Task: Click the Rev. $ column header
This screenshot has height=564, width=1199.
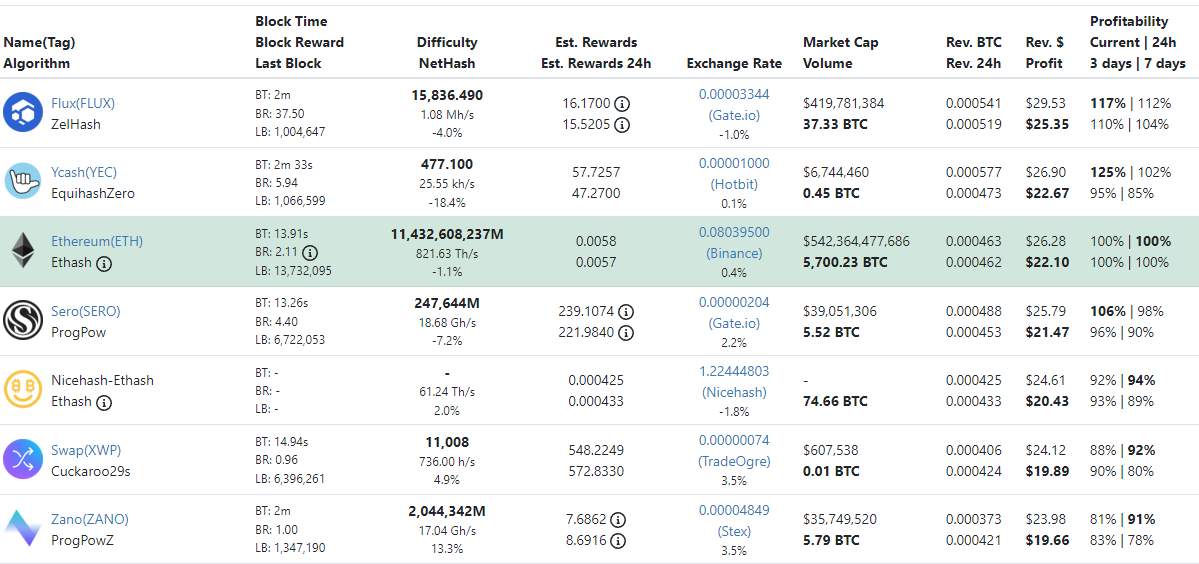Action: click(1044, 43)
